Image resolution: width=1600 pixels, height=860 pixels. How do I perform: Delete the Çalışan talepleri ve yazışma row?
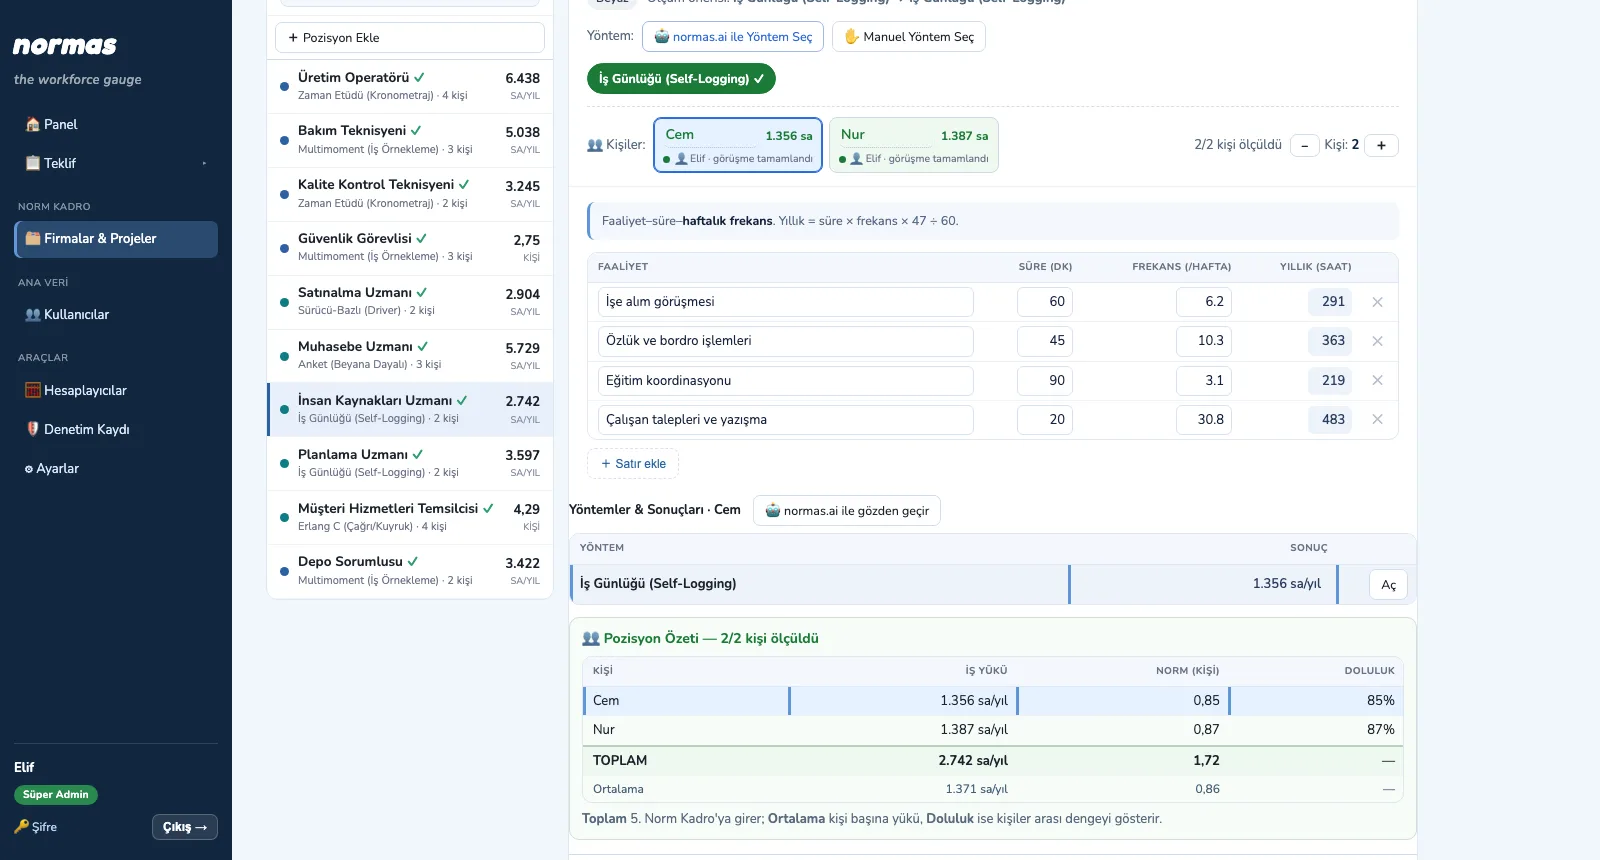coord(1377,420)
